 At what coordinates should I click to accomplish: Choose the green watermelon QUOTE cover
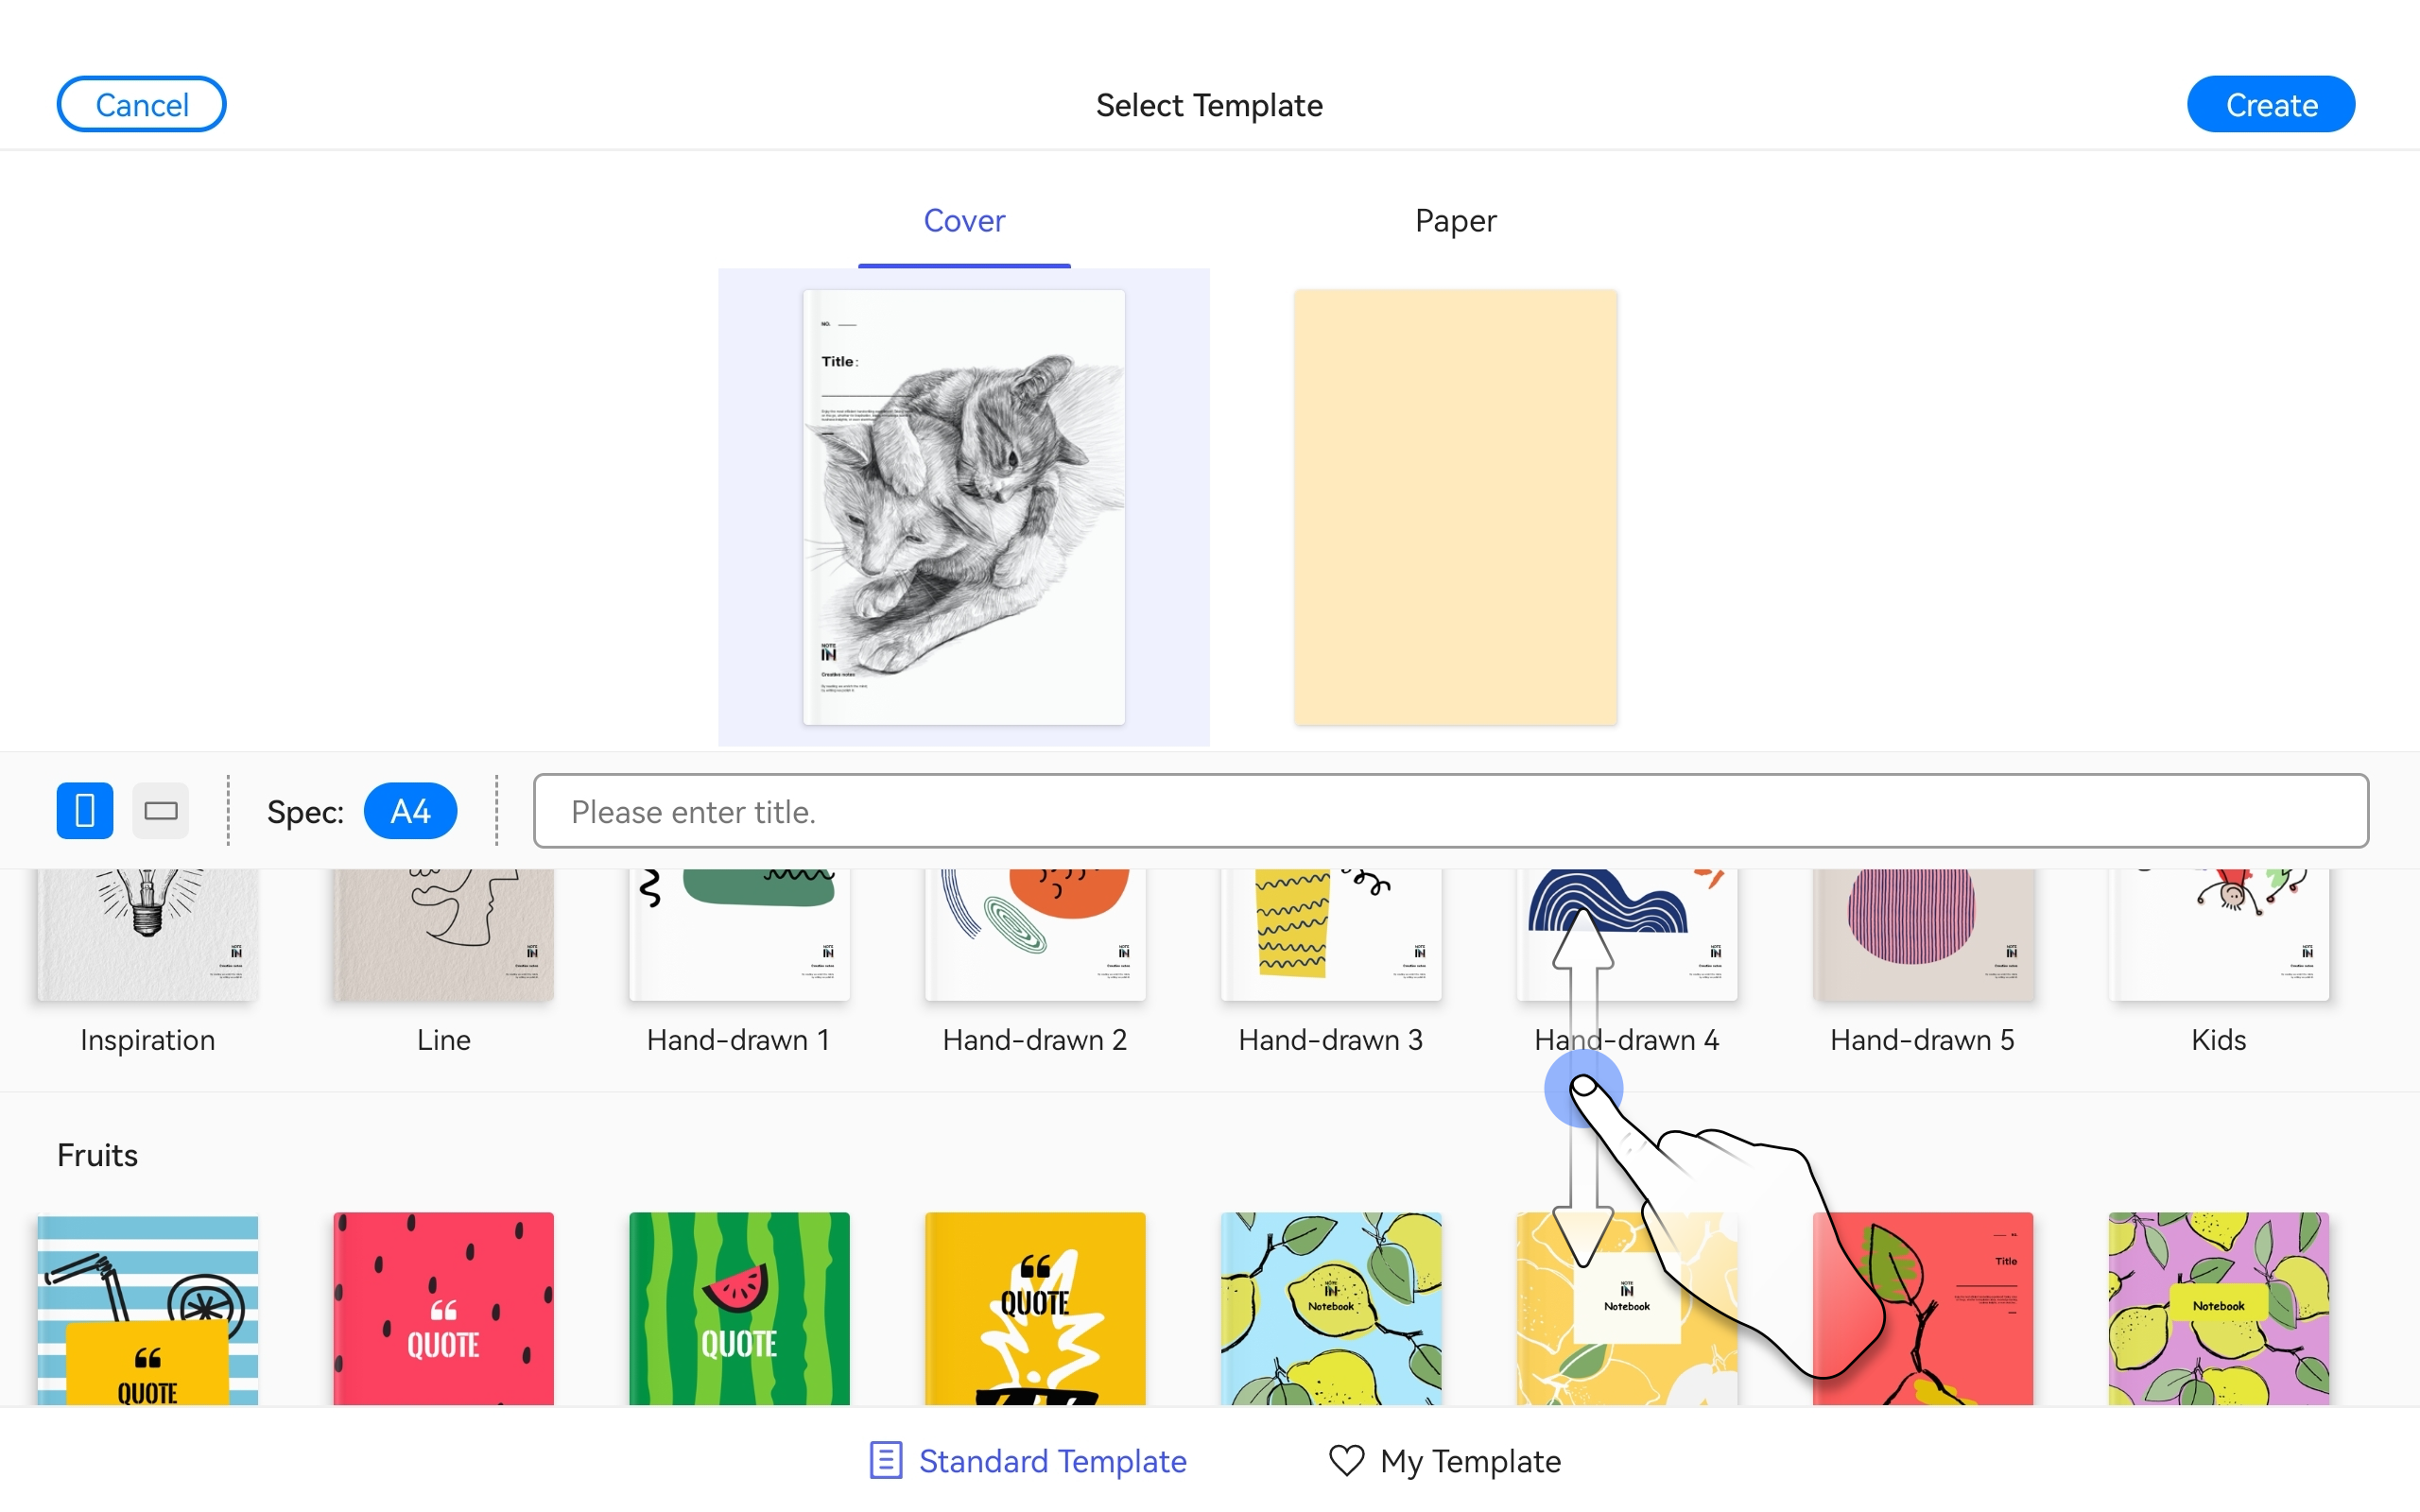pos(739,1308)
